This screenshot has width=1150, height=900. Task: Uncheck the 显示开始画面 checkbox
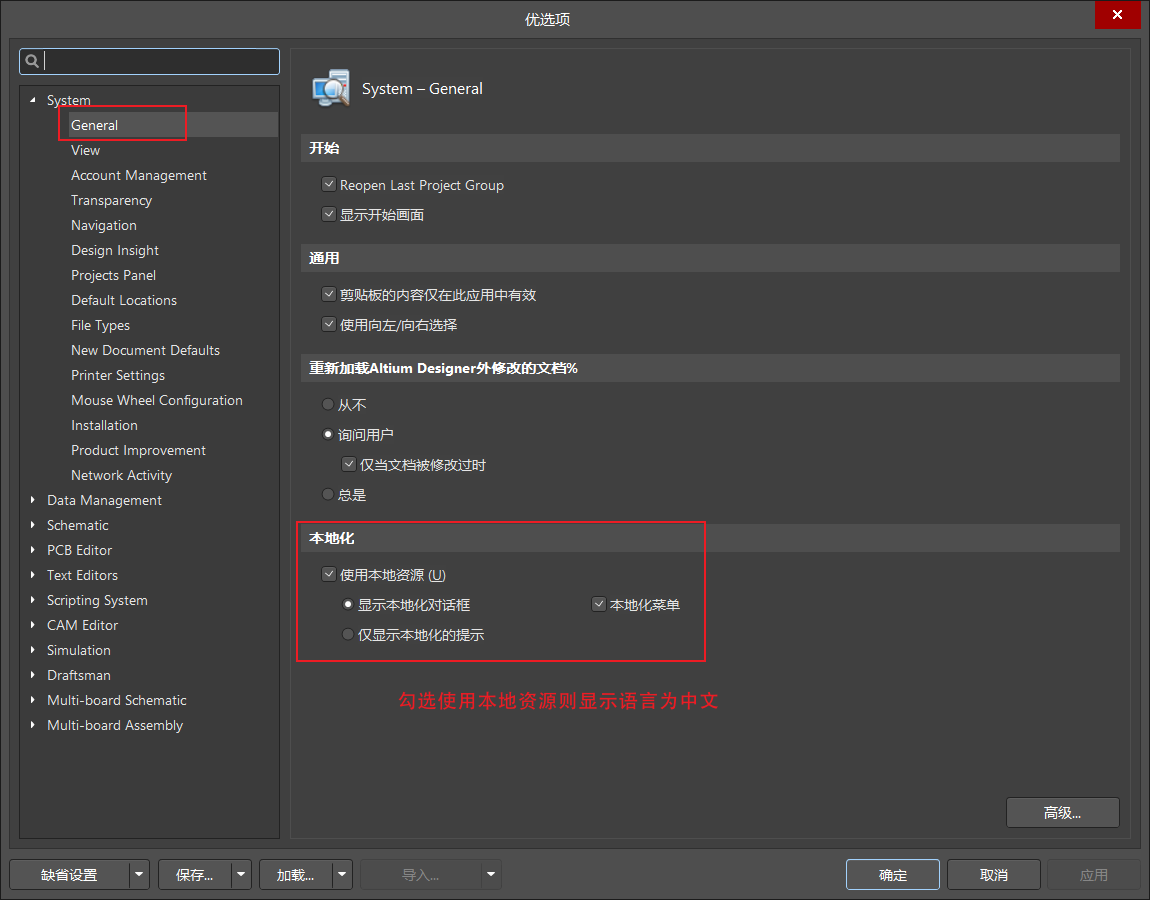pyautogui.click(x=328, y=215)
